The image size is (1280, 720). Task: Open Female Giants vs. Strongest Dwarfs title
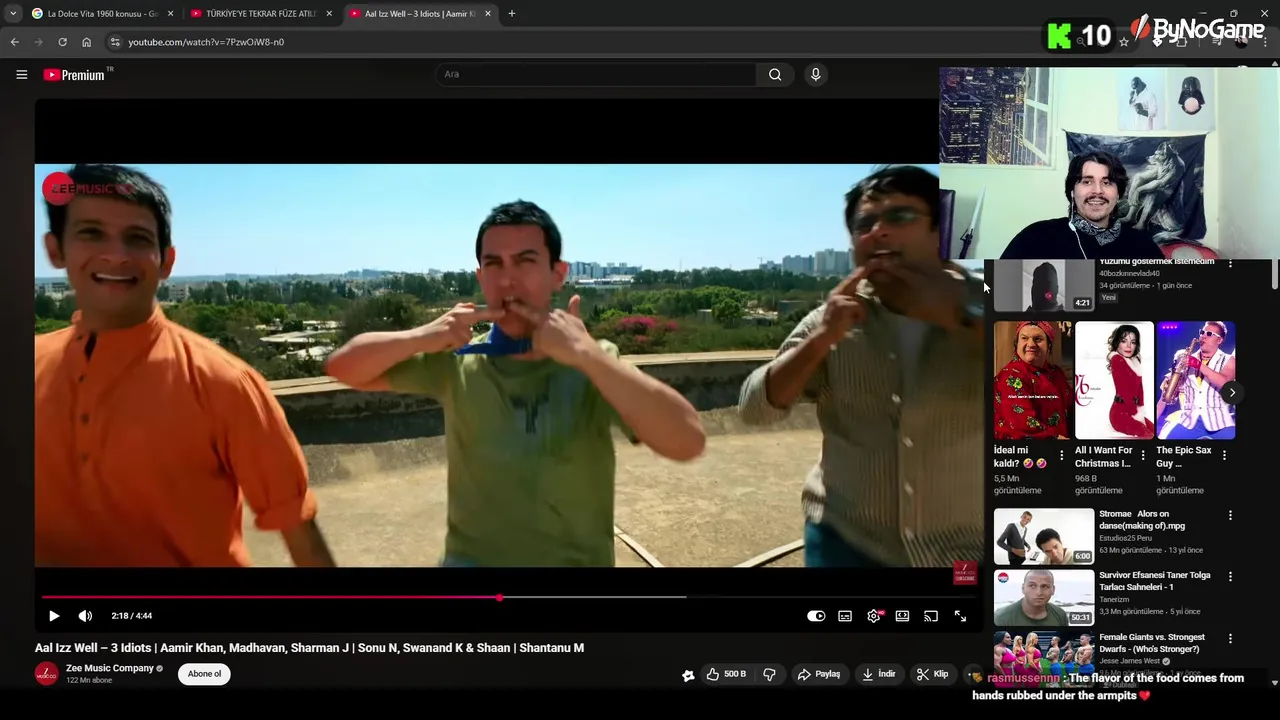pyautogui.click(x=1152, y=643)
